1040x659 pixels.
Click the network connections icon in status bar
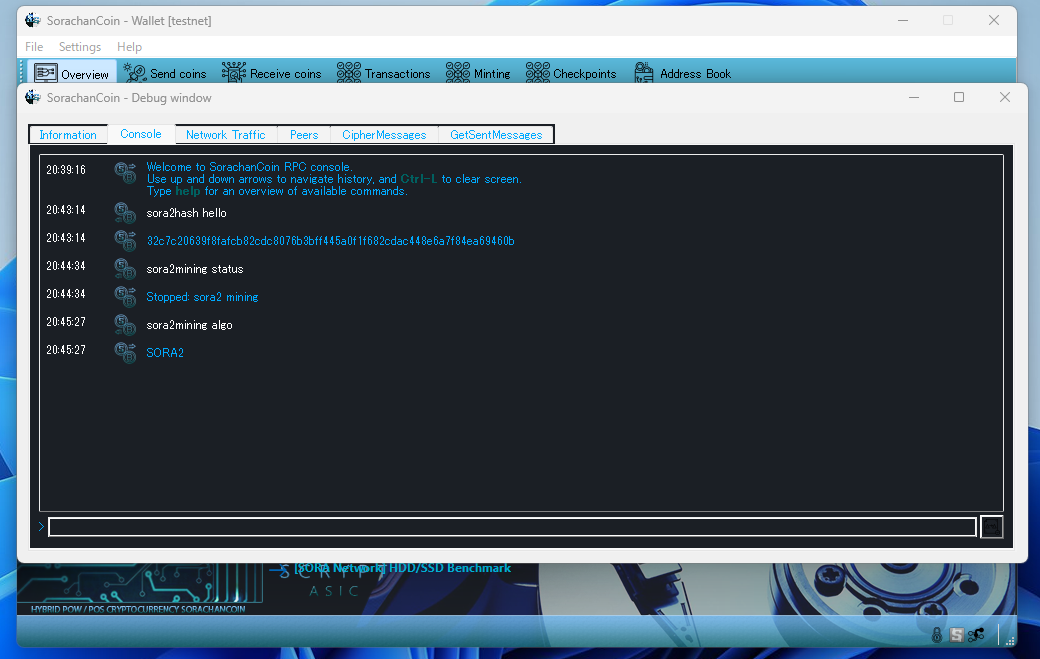coord(976,634)
